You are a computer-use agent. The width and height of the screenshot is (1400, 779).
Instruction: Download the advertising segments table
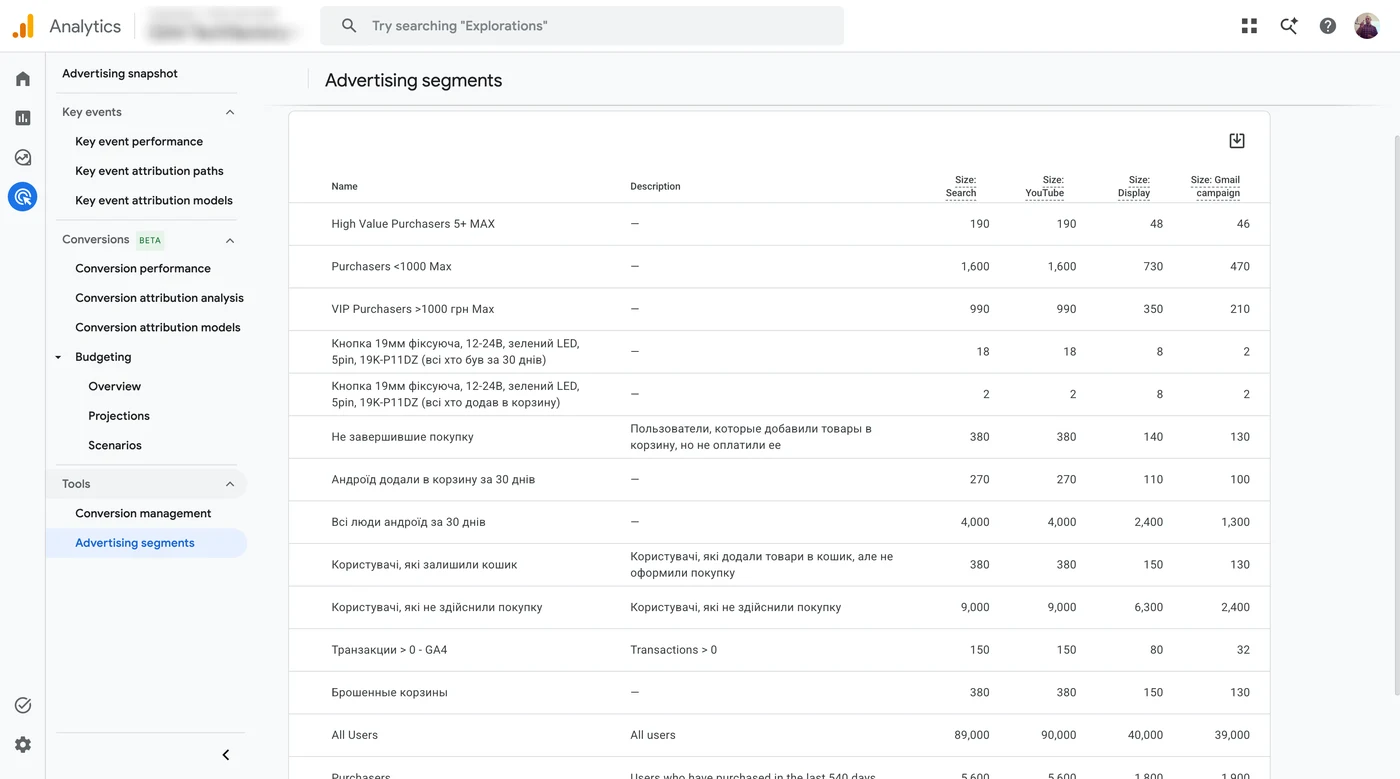[1237, 141]
